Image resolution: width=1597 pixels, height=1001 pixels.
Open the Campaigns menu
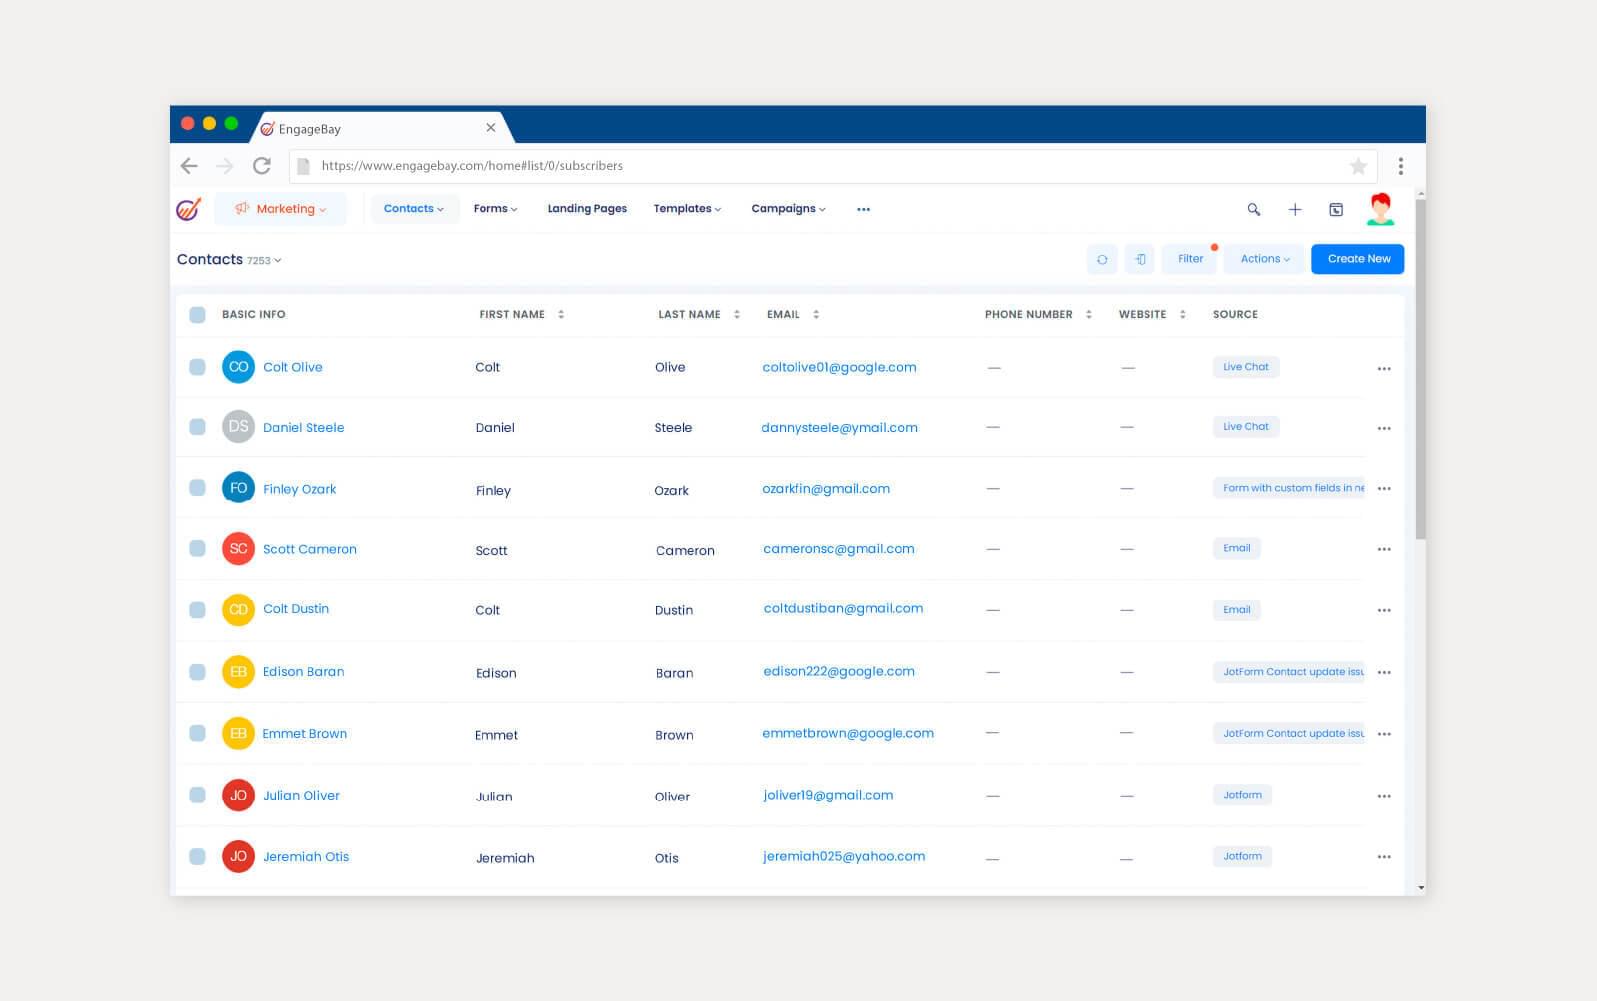tap(788, 209)
